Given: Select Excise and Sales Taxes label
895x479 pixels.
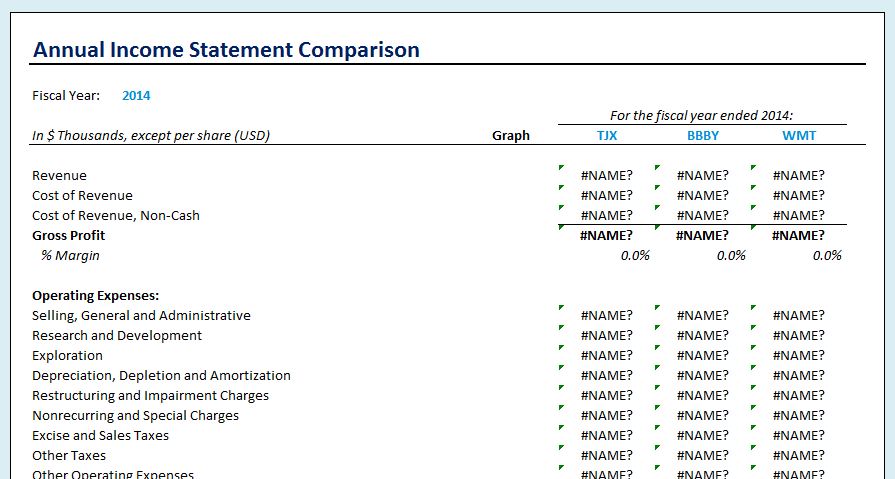Looking at the screenshot, I should coord(100,435).
